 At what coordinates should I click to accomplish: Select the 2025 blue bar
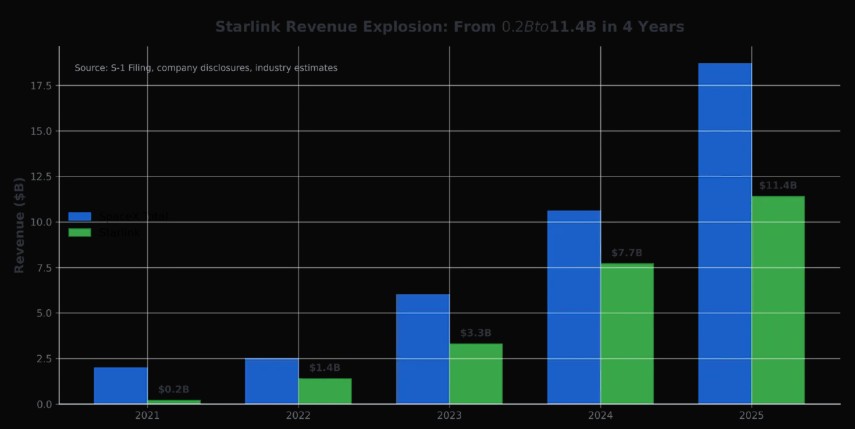pos(725,233)
